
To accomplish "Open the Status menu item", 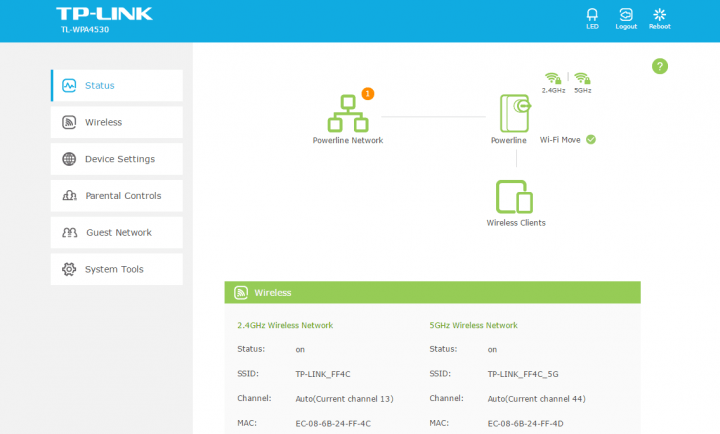I will tap(117, 85).
